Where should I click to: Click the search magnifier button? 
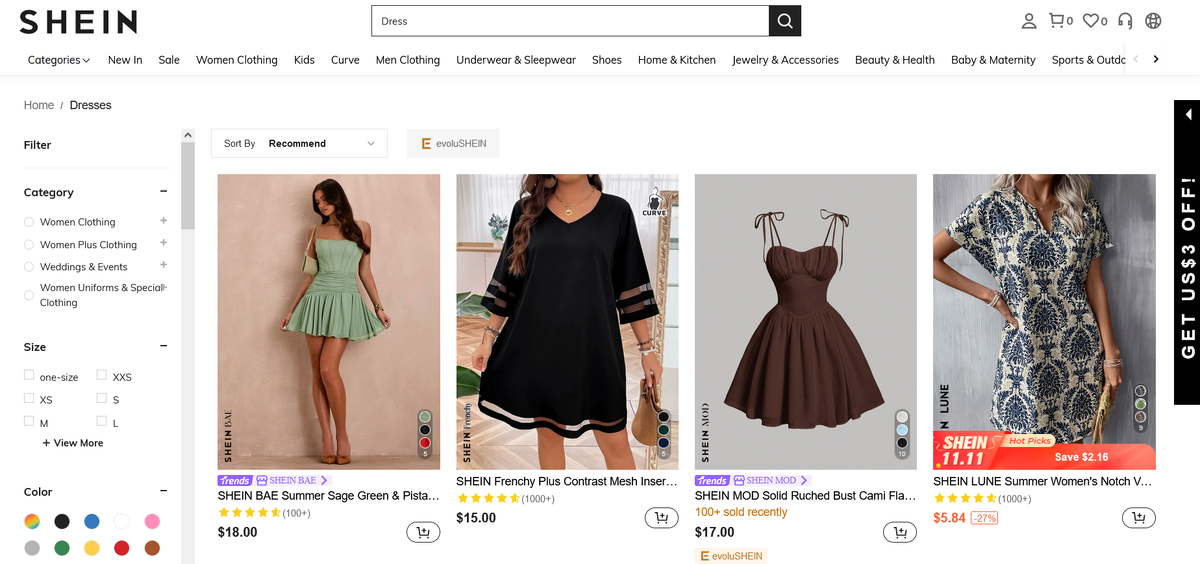coord(785,21)
